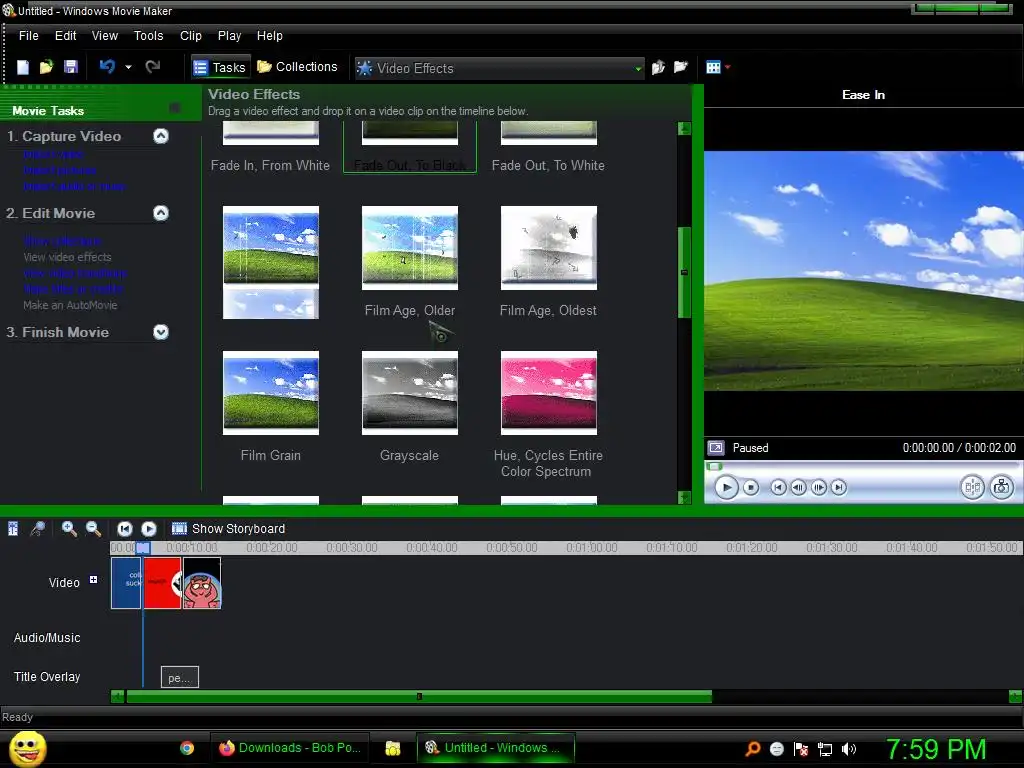The width and height of the screenshot is (1024, 768).
Task: Click the Show collections link
Action: pyautogui.click(x=63, y=241)
